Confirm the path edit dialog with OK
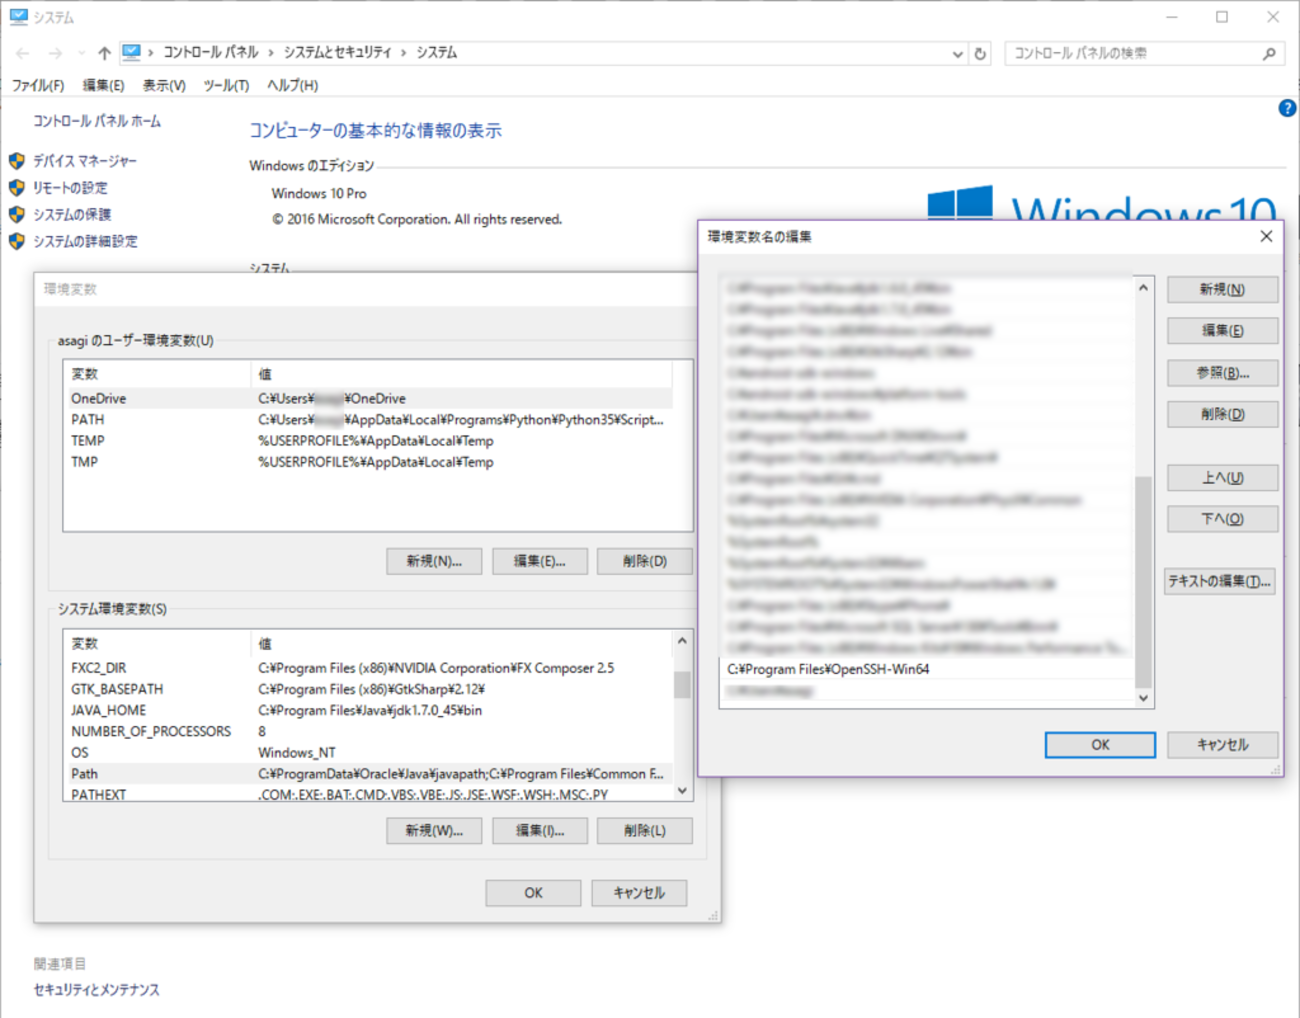Viewport: 1300px width, 1018px height. (x=1100, y=745)
